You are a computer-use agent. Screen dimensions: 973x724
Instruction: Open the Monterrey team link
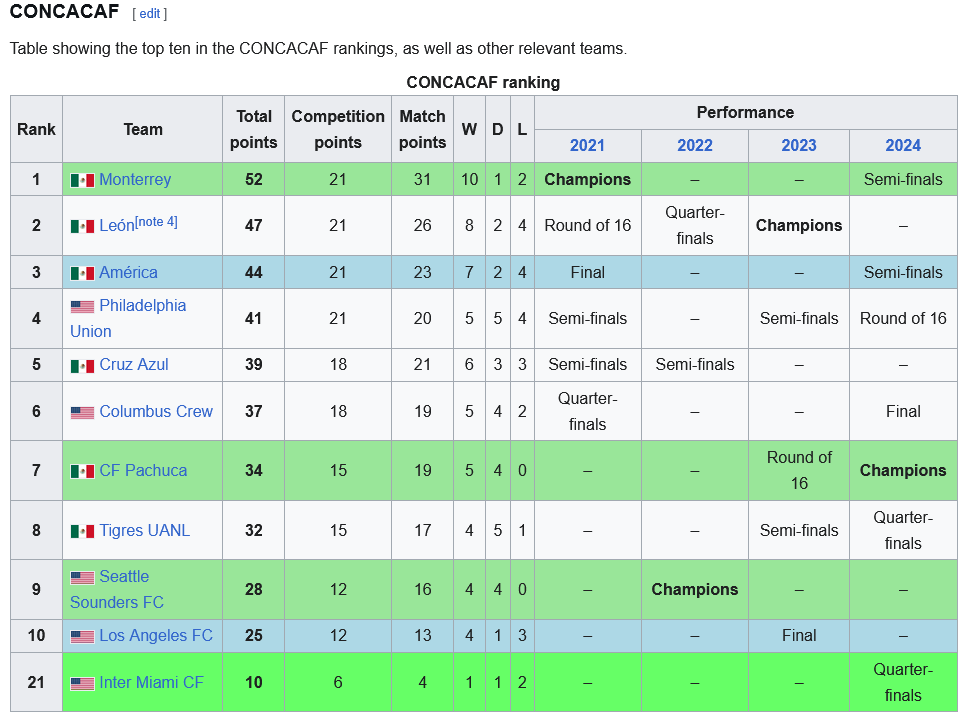tap(135, 179)
